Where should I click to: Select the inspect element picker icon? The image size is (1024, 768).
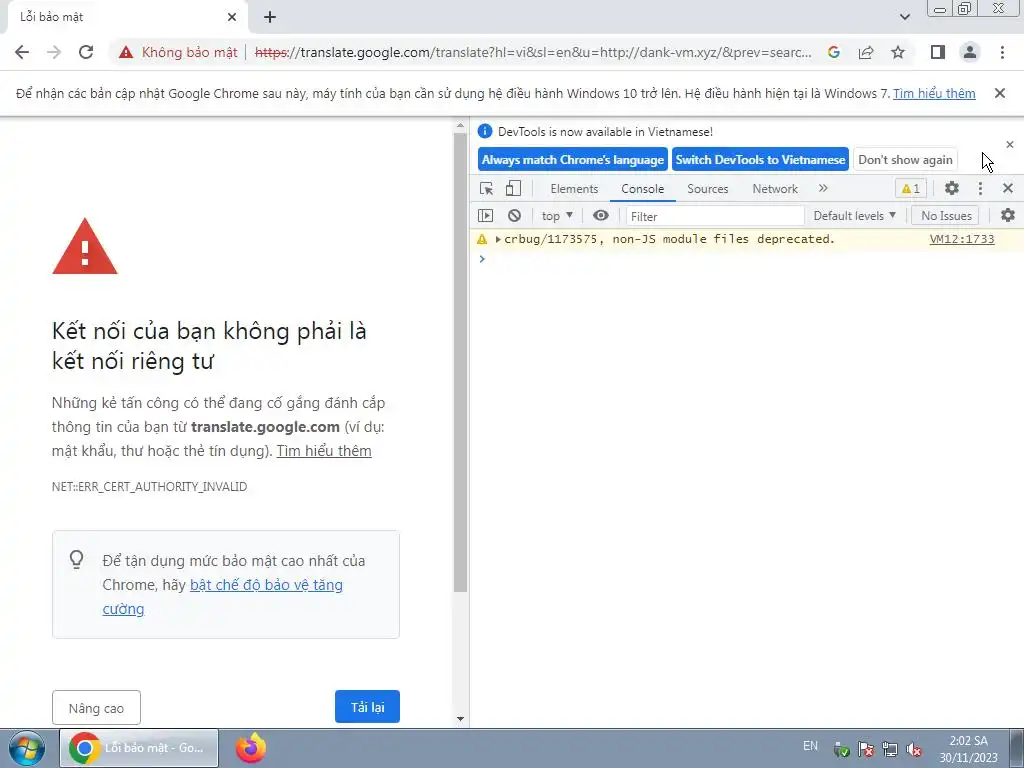[x=487, y=189]
